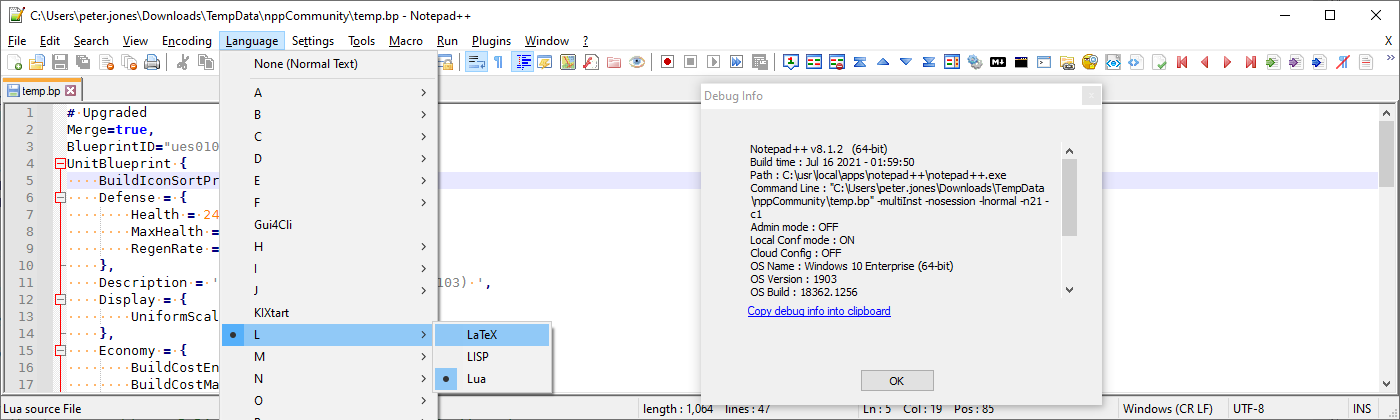Toggle monitoring eye icon
This screenshot has width=1400, height=420.
tap(636, 62)
